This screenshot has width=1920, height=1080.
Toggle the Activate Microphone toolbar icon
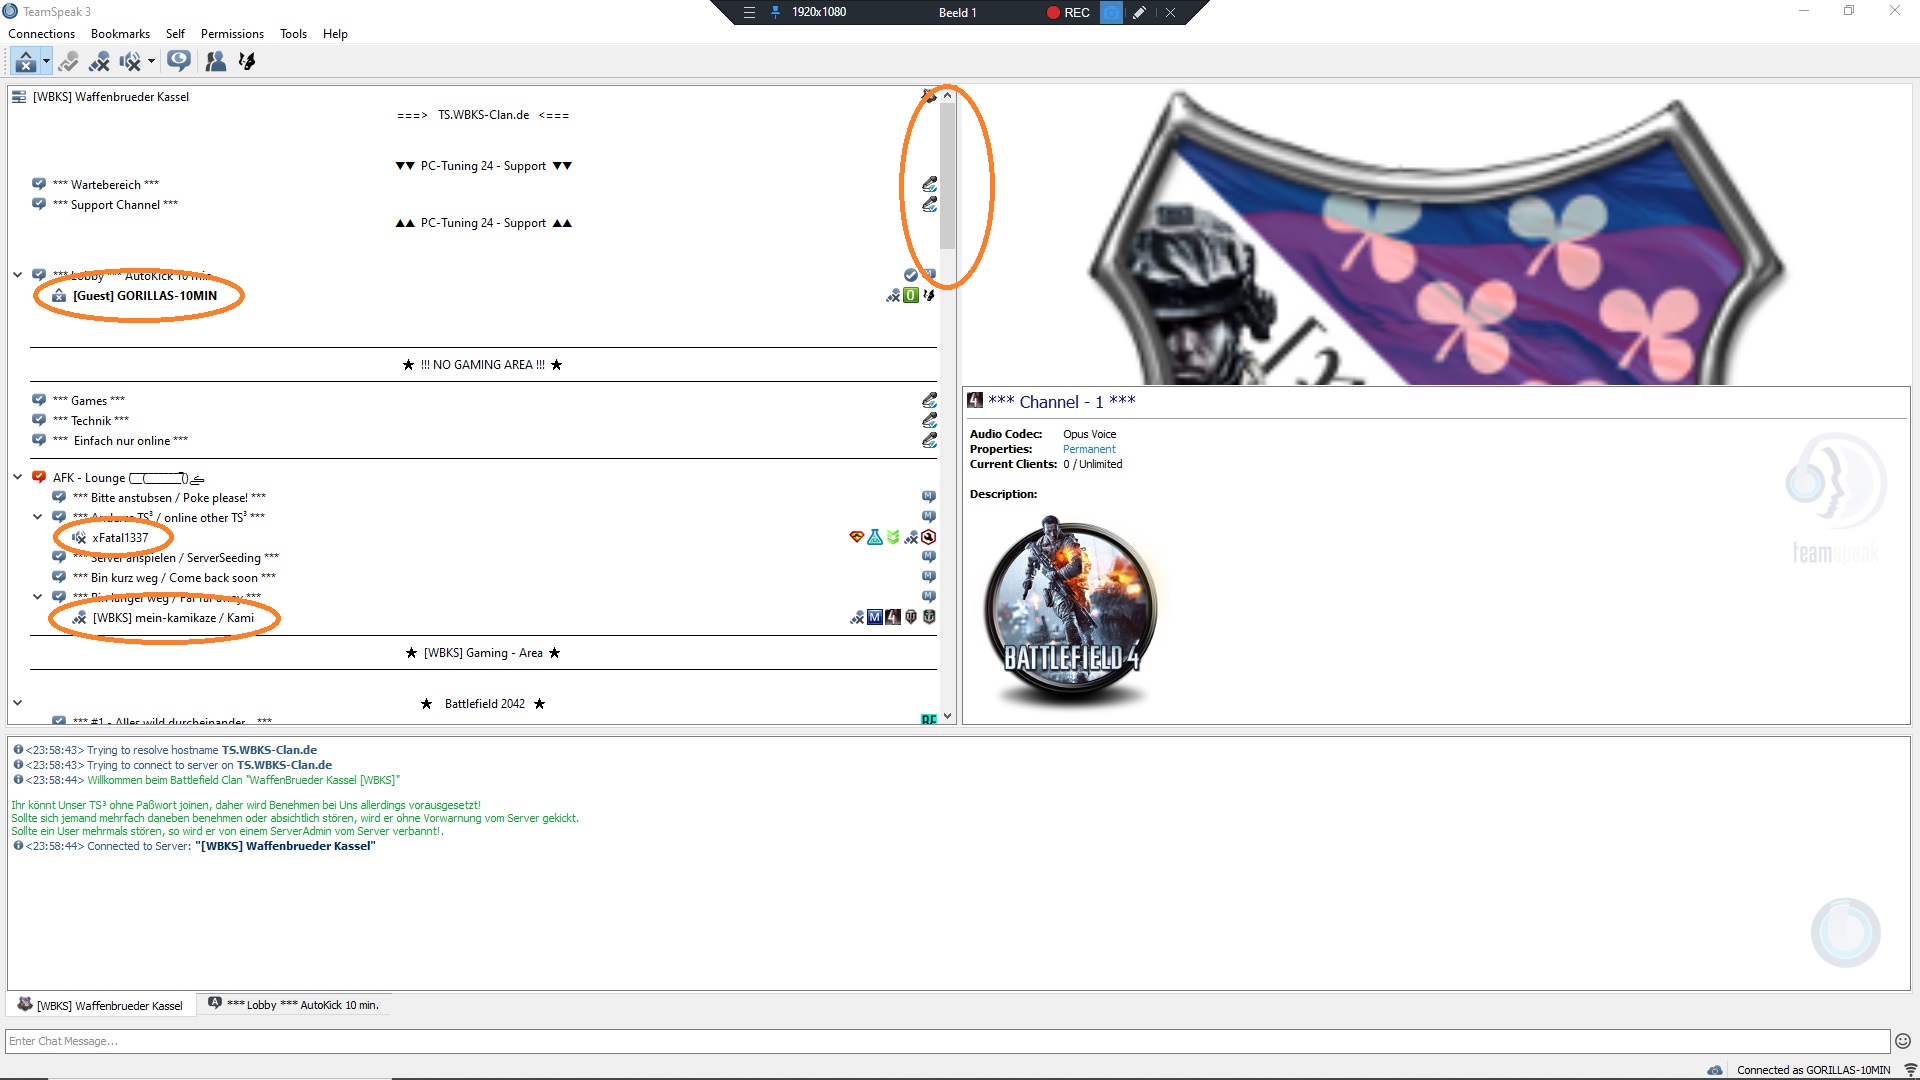click(x=68, y=62)
